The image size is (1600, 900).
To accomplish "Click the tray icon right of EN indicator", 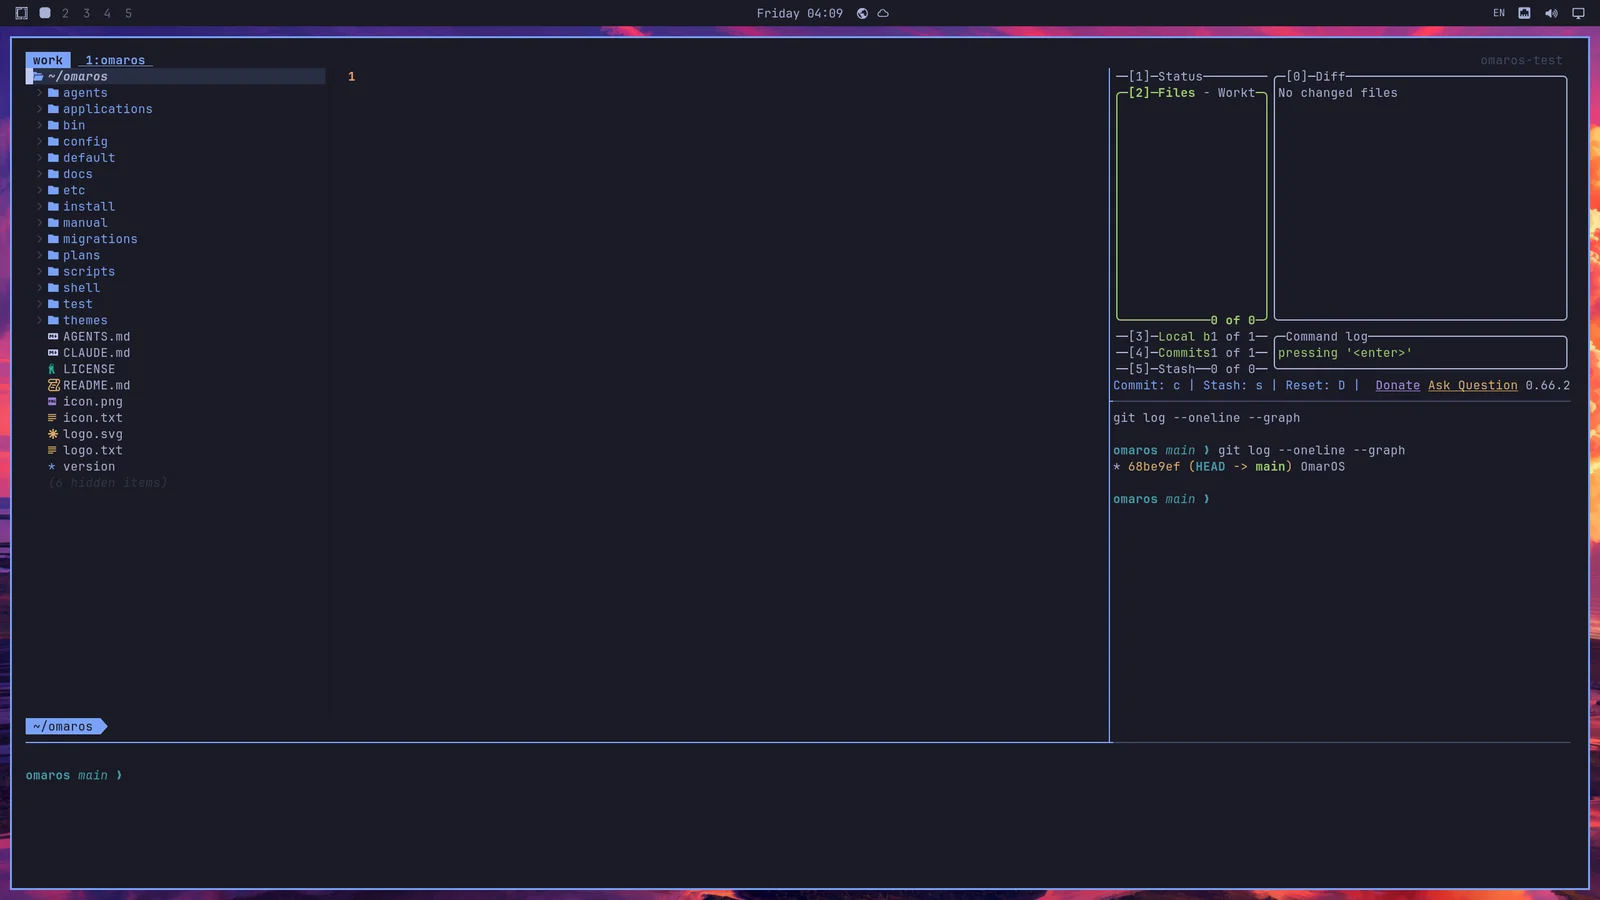I will 1524,13.
